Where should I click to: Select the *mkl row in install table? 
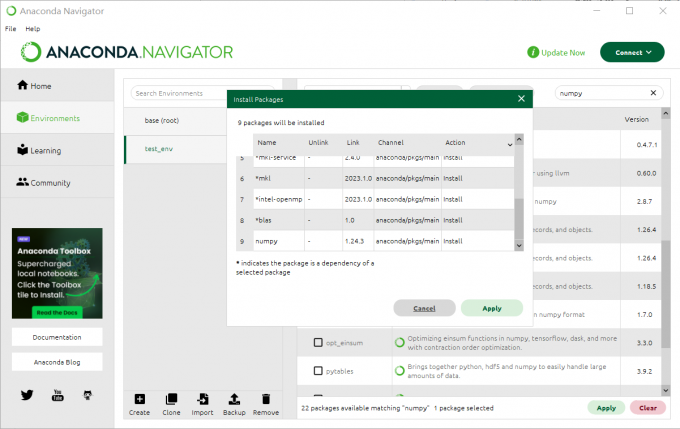click(x=375, y=178)
